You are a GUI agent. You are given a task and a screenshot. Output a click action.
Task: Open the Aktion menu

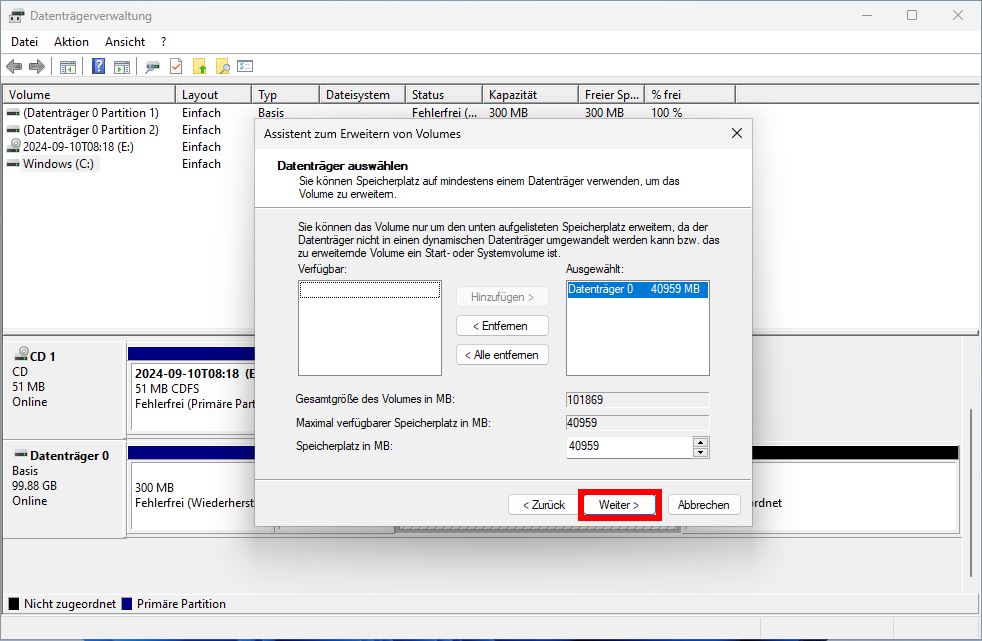point(71,42)
